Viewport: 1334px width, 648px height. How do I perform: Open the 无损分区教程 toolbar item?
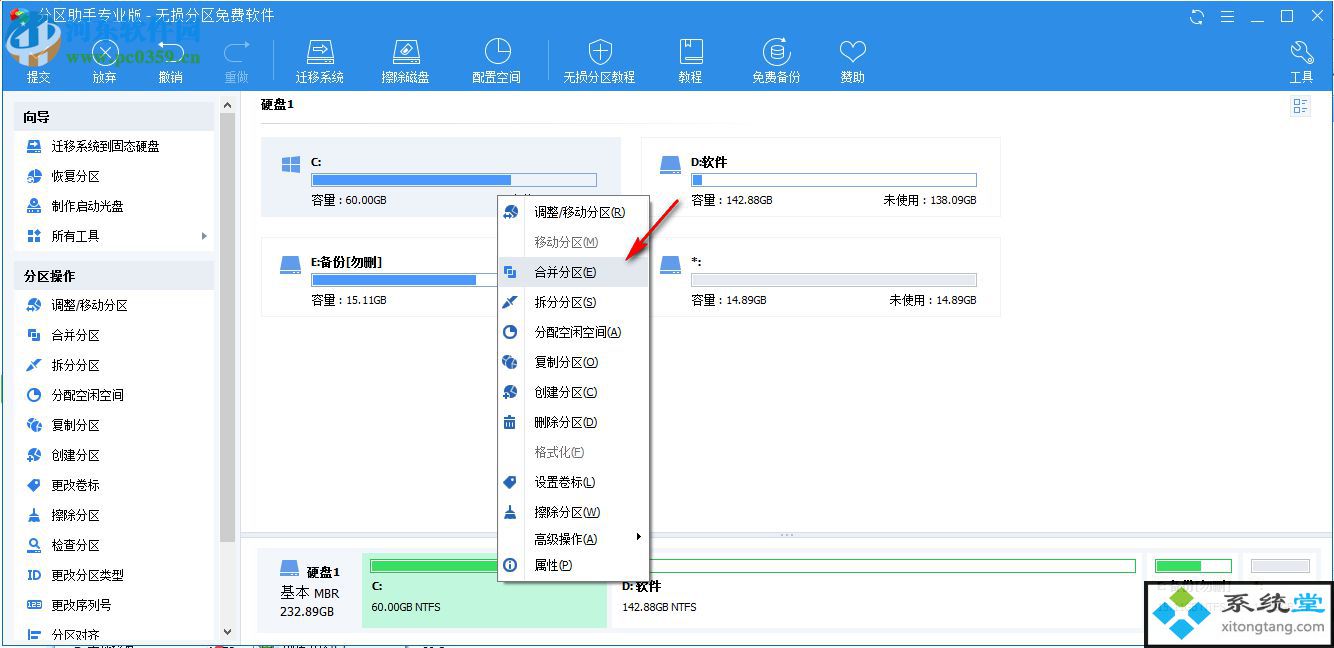pyautogui.click(x=599, y=60)
